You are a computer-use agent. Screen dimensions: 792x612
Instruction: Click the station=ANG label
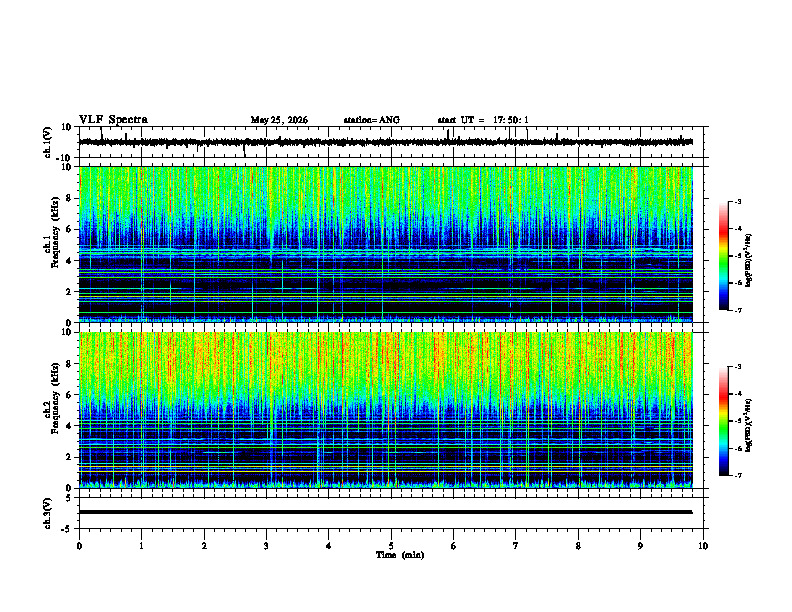(x=372, y=120)
